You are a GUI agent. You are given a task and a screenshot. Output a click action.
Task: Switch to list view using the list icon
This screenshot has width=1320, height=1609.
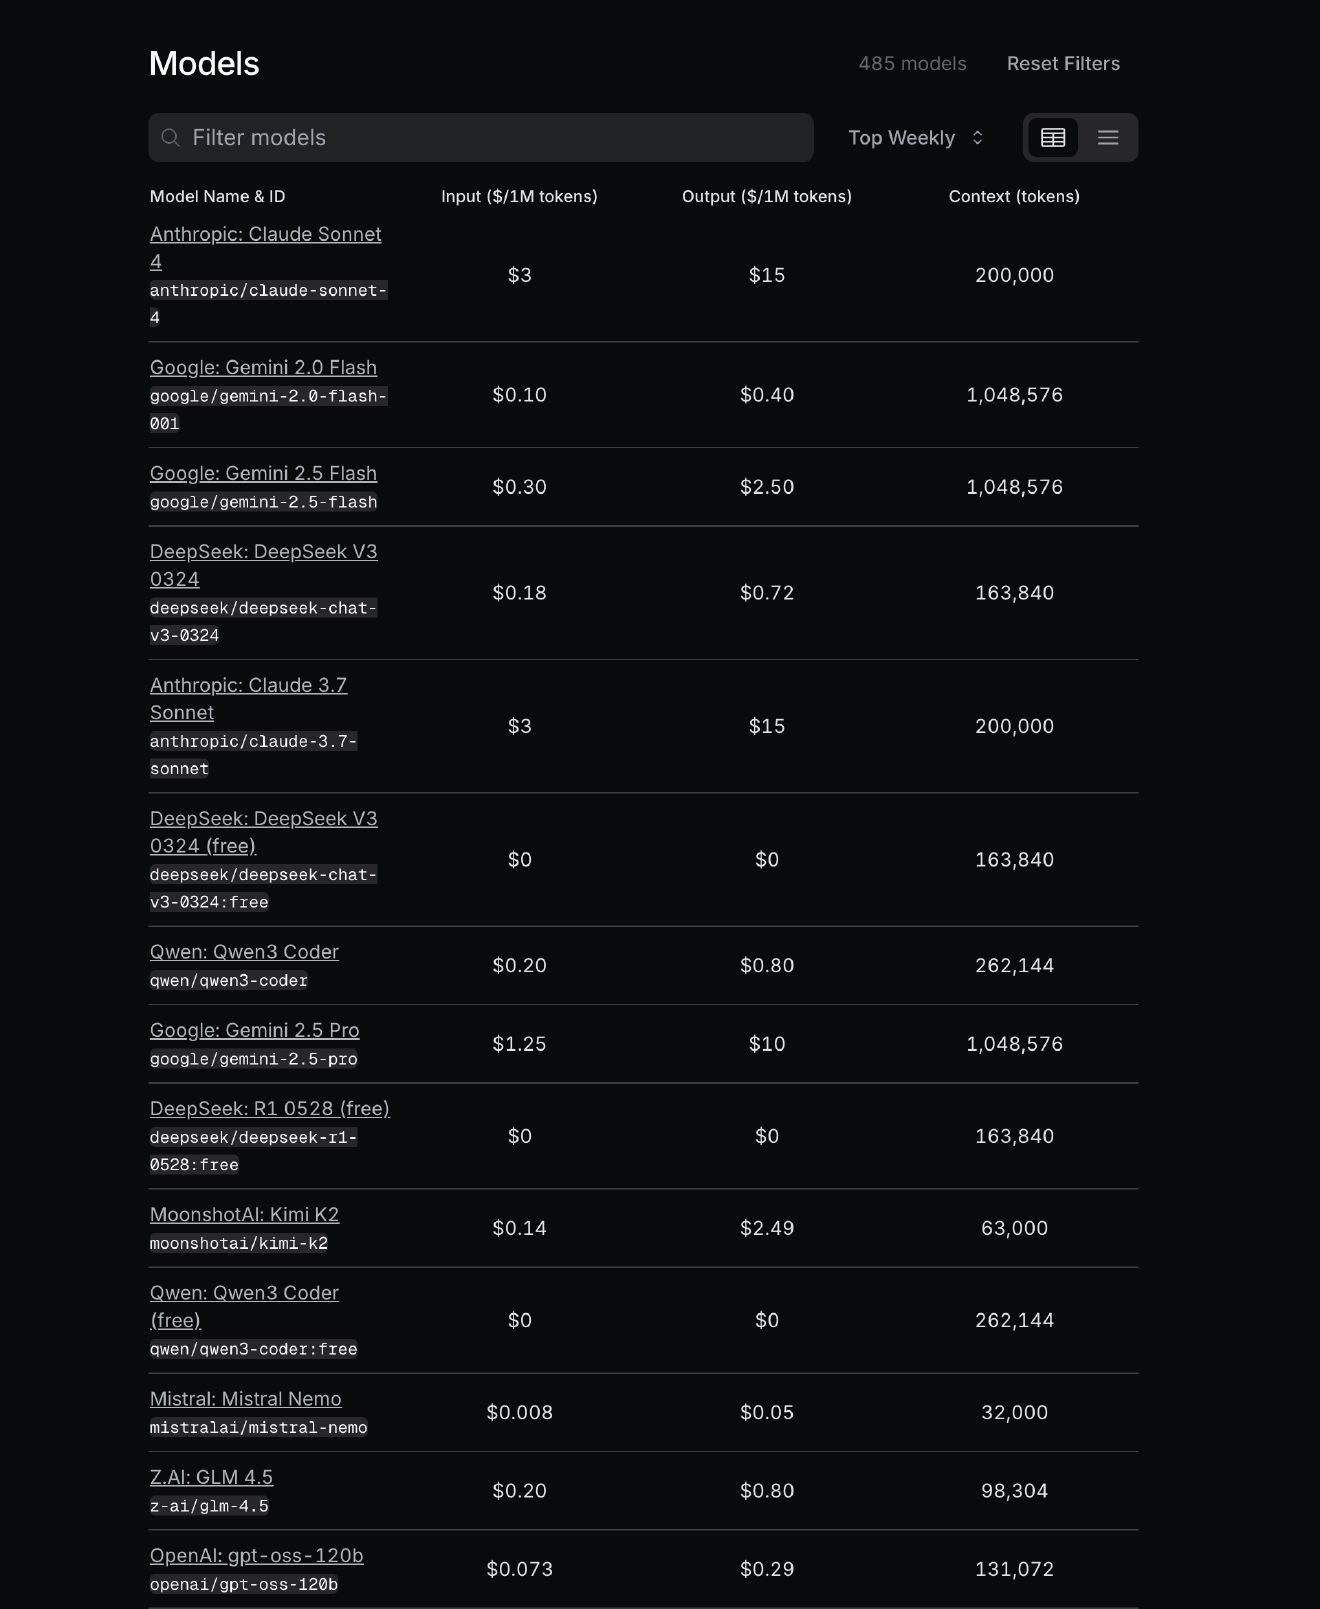1107,137
